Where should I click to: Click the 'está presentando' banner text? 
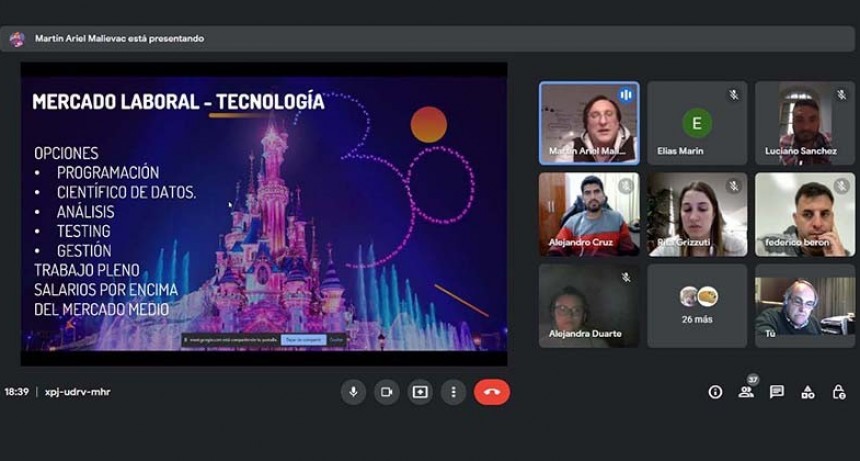(166, 38)
